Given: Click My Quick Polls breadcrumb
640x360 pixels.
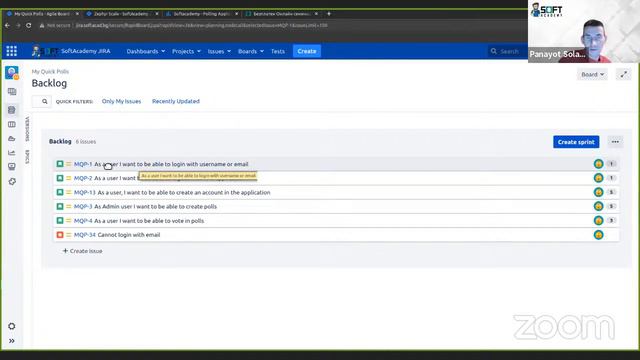Looking at the screenshot, I should pyautogui.click(x=50, y=71).
